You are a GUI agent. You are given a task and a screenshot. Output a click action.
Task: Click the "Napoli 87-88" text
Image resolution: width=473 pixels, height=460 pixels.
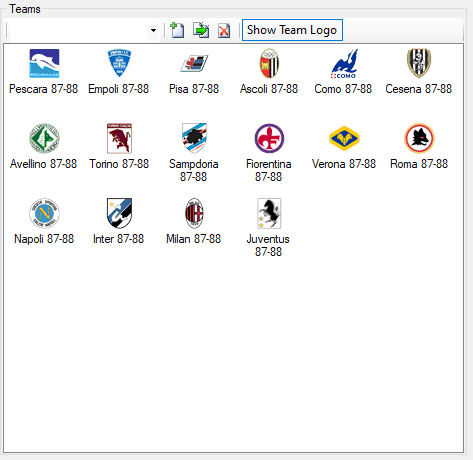pos(44,239)
